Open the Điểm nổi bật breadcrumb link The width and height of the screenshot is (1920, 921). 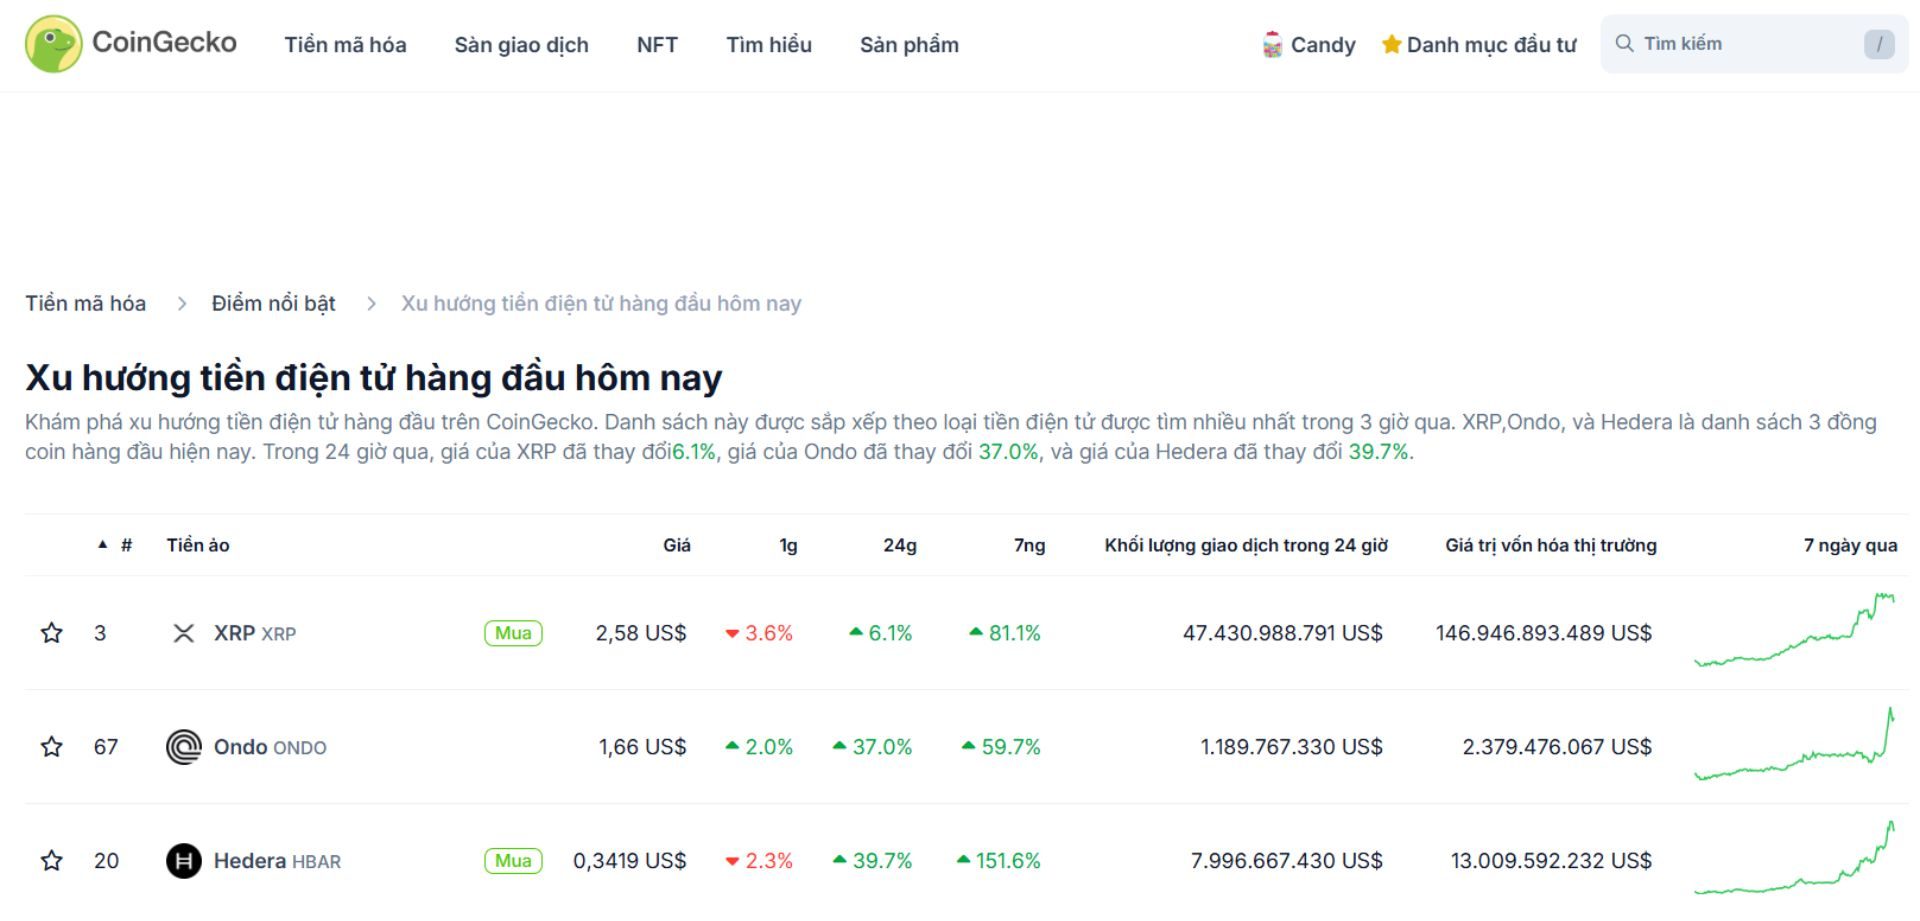(272, 303)
